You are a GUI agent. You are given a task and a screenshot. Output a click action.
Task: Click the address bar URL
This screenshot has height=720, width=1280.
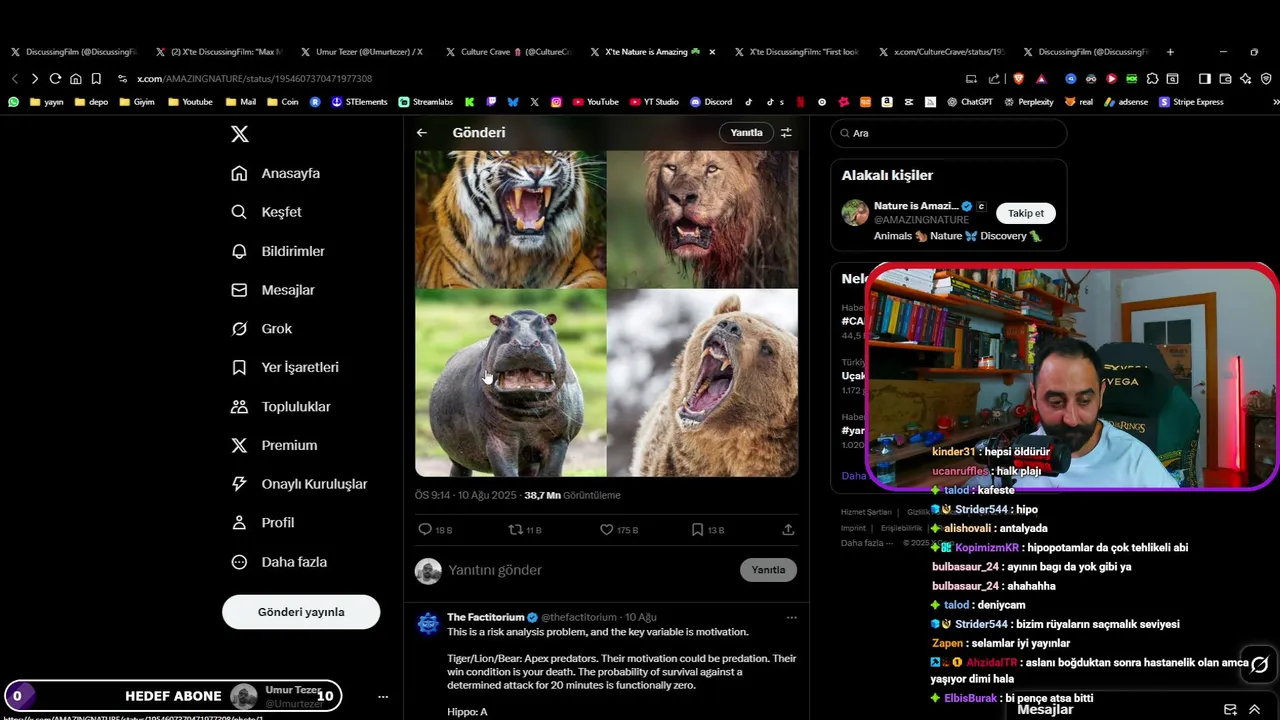tap(254, 79)
